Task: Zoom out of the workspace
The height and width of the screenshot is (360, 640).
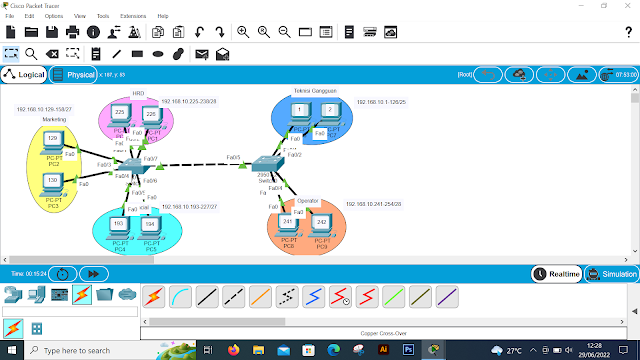Action: click(x=284, y=32)
